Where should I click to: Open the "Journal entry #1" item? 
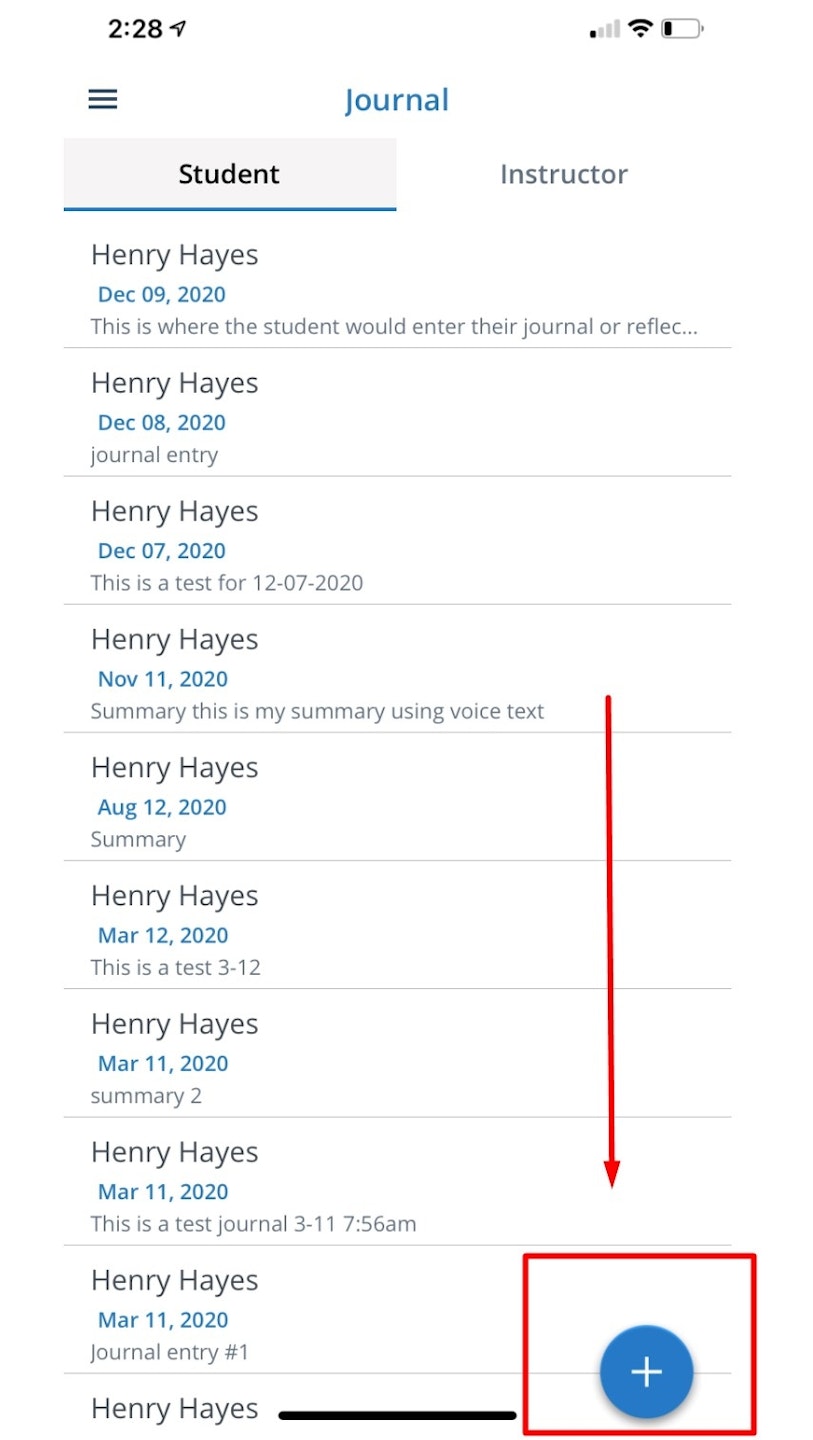tap(300, 1314)
